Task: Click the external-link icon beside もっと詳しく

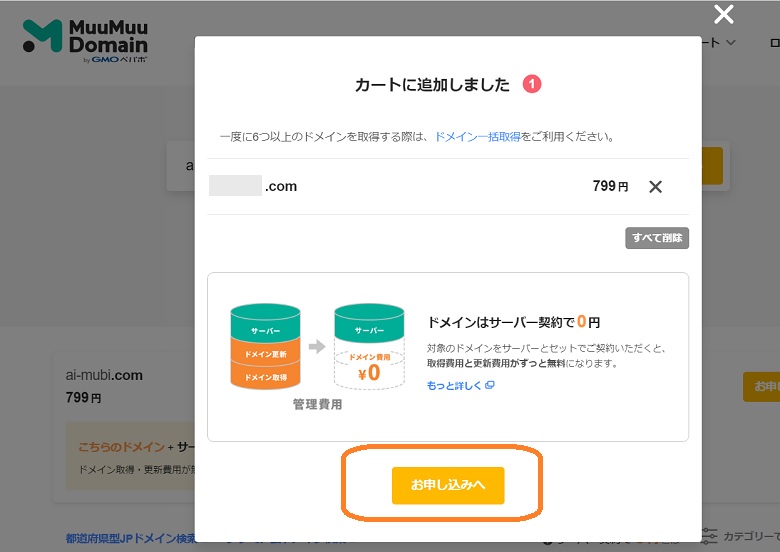Action: pos(489,385)
